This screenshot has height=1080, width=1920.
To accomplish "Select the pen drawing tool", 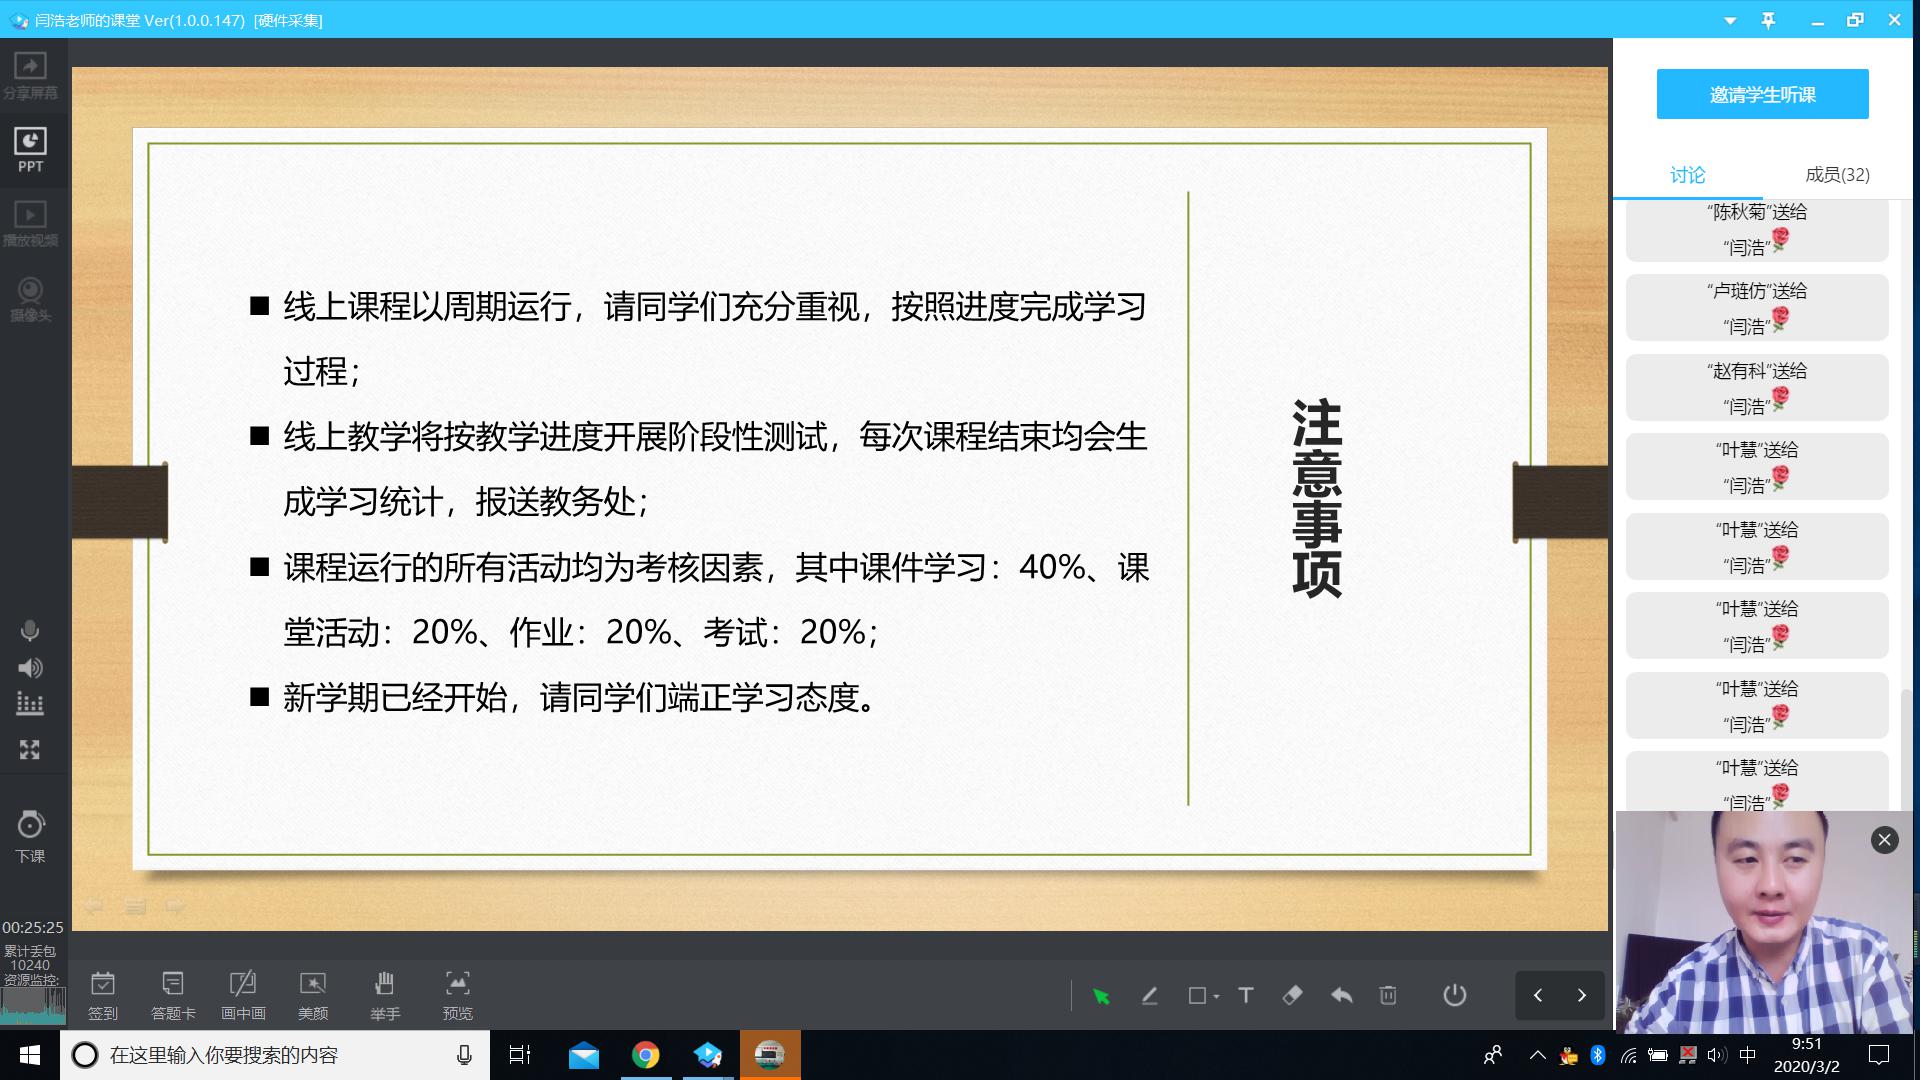I will [1150, 996].
